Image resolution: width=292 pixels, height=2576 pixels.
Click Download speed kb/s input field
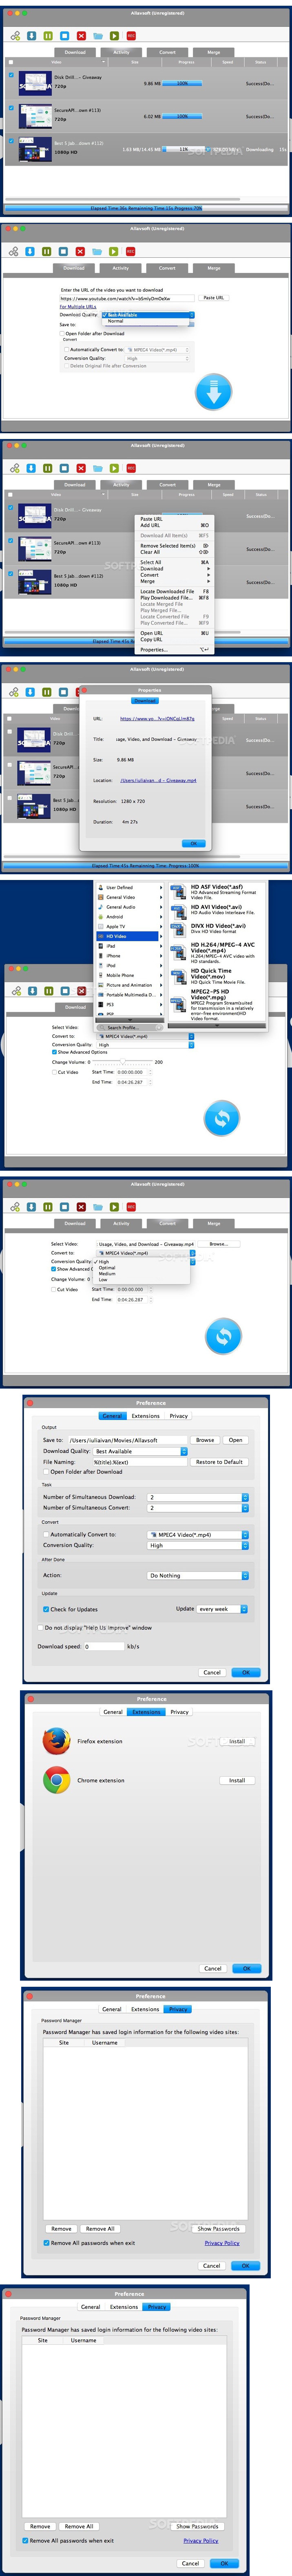pyautogui.click(x=104, y=1646)
